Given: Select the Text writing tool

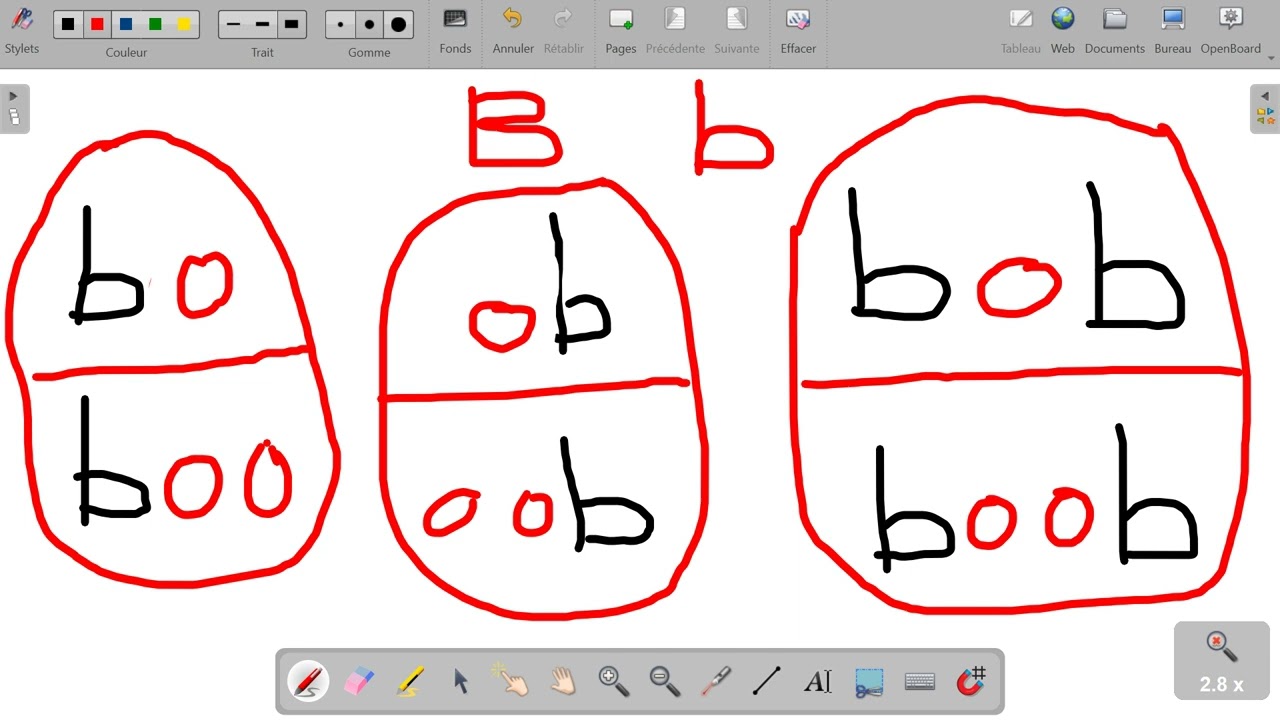Looking at the screenshot, I should pos(818,682).
